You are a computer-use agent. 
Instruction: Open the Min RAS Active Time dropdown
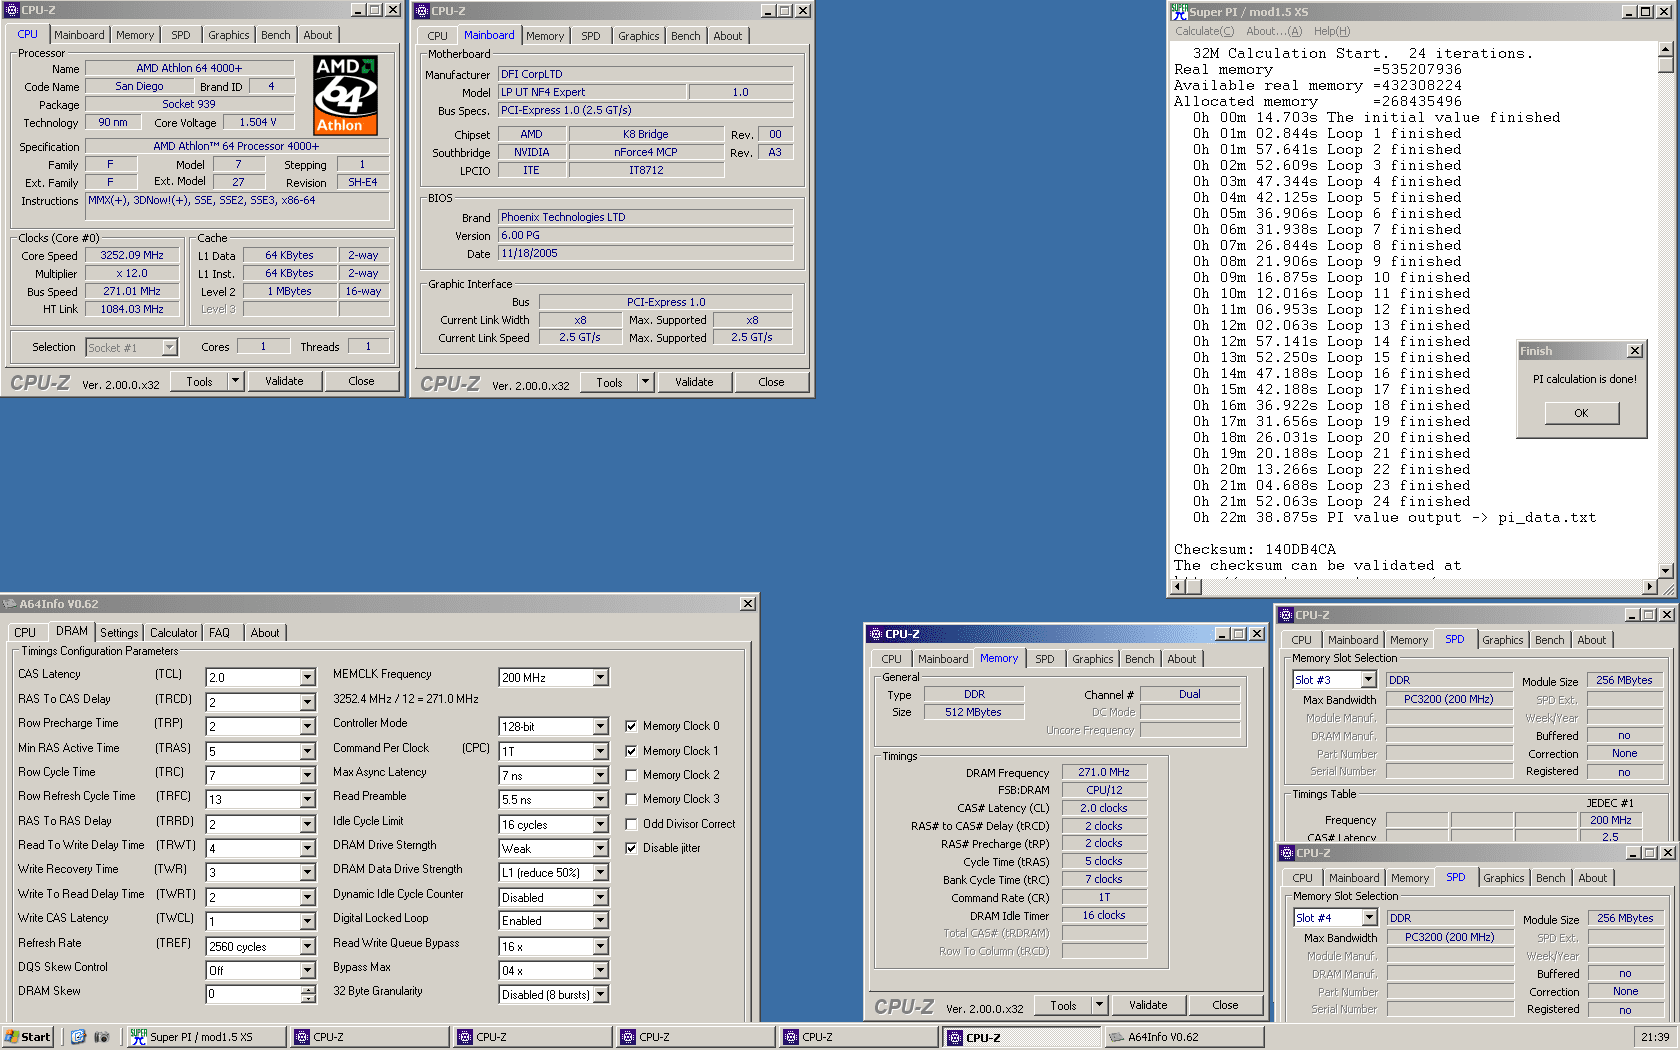tap(308, 751)
